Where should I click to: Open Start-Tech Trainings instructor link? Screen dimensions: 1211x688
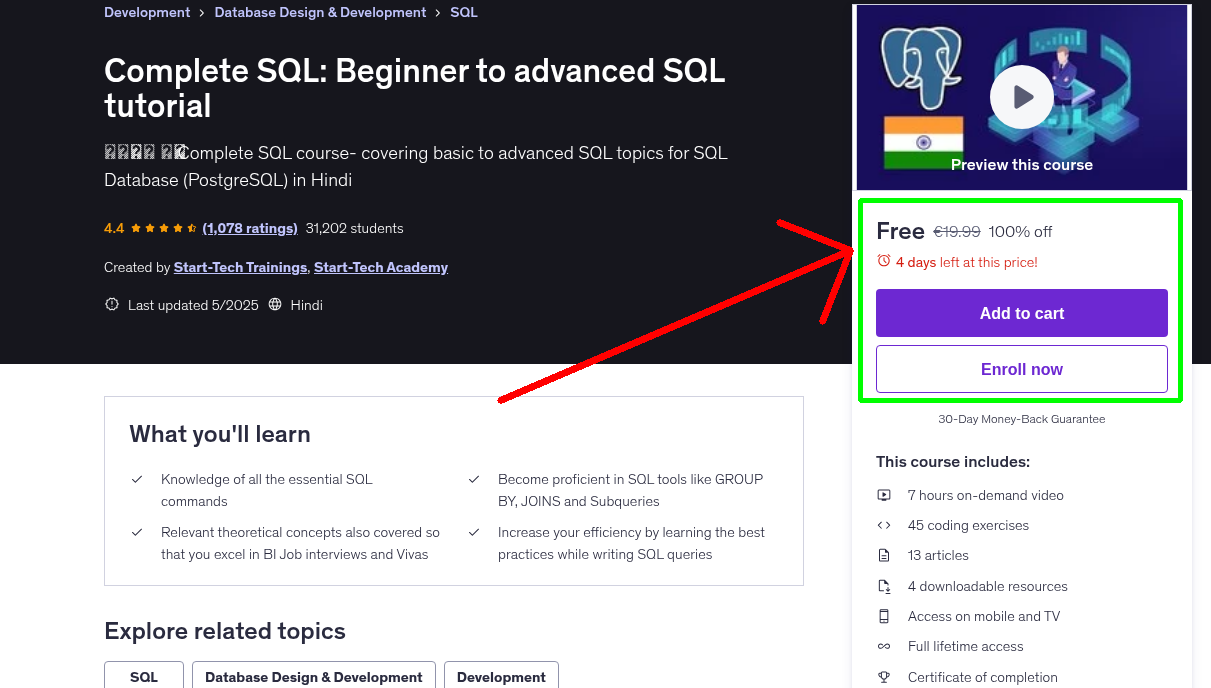point(240,267)
